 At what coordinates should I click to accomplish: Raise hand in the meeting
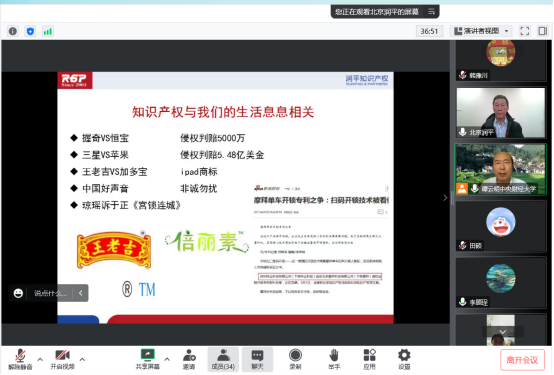334,359
